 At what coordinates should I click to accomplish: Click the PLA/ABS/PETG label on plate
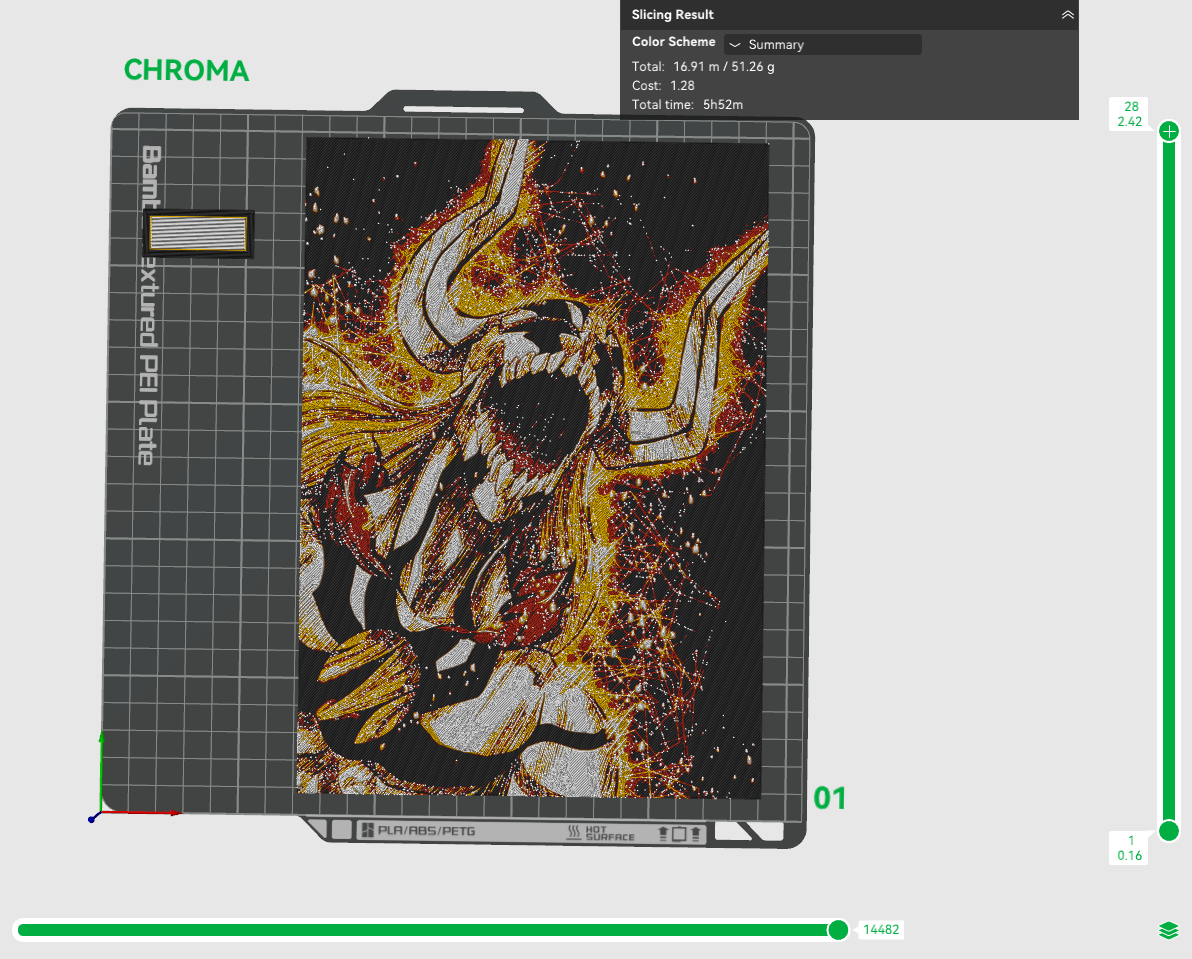(x=426, y=831)
